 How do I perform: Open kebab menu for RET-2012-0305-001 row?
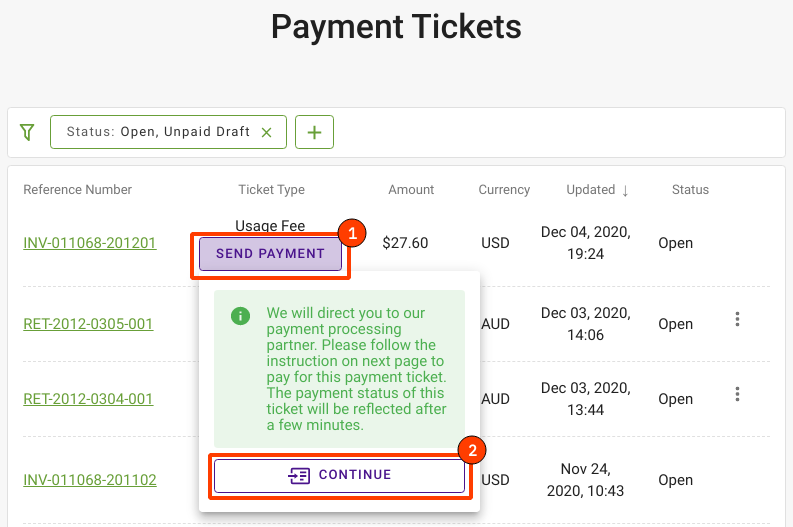pos(737,319)
